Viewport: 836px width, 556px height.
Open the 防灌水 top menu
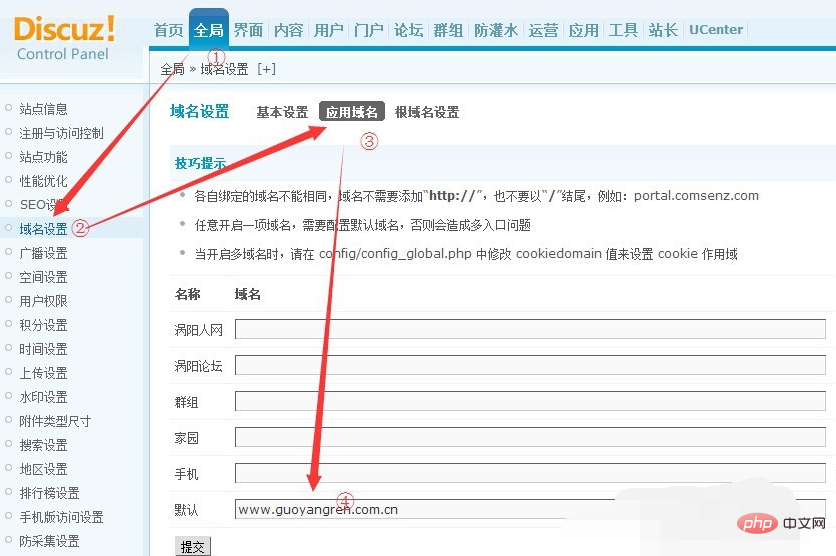tap(496, 30)
